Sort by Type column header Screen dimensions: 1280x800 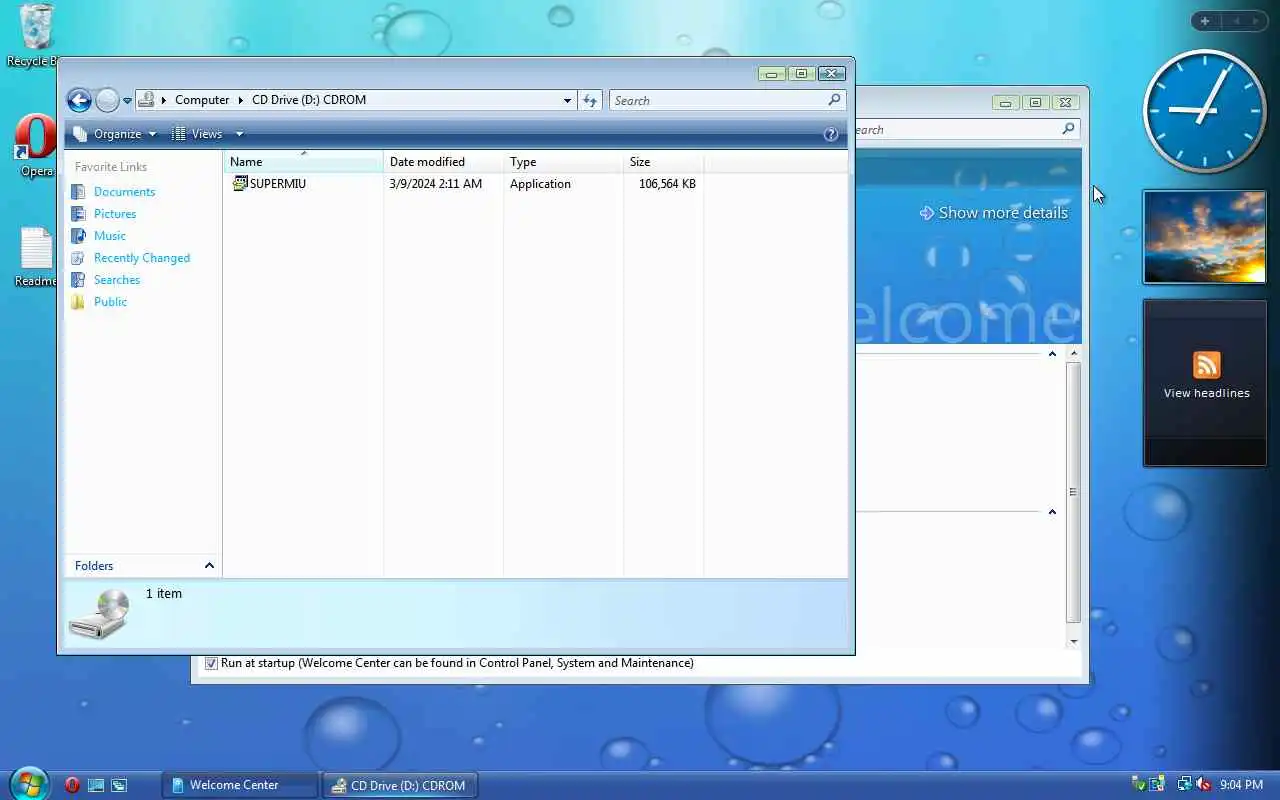click(563, 162)
